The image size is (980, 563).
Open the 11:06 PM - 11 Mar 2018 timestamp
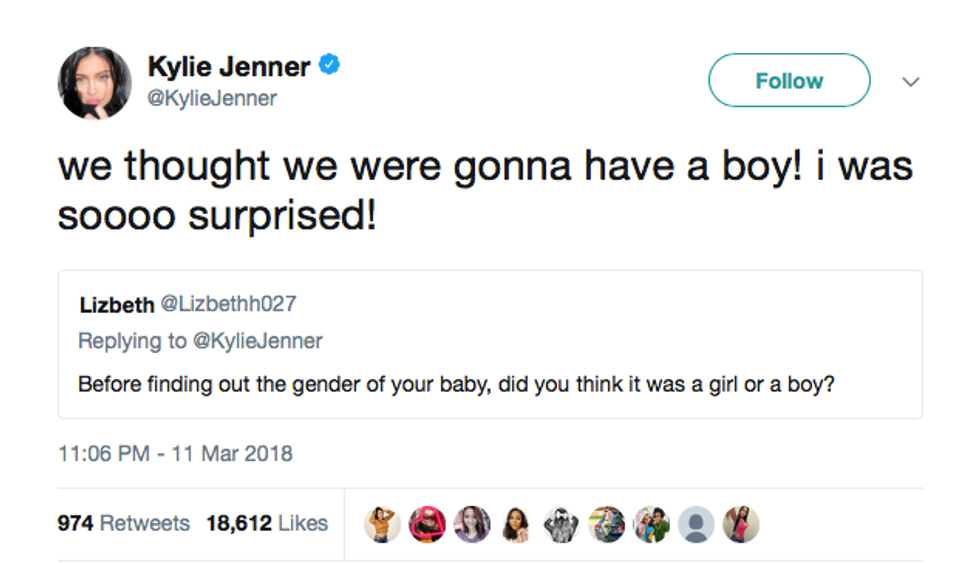[175, 453]
